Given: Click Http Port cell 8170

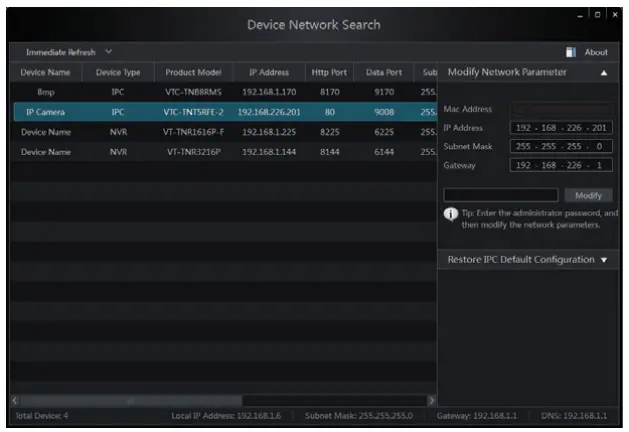Looking at the screenshot, I should (x=330, y=92).
